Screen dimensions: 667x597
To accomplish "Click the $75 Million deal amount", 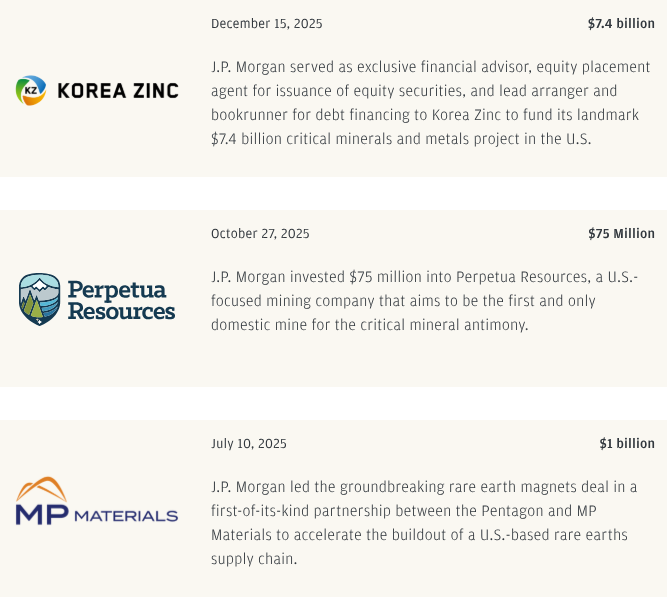I will click(x=621, y=234).
